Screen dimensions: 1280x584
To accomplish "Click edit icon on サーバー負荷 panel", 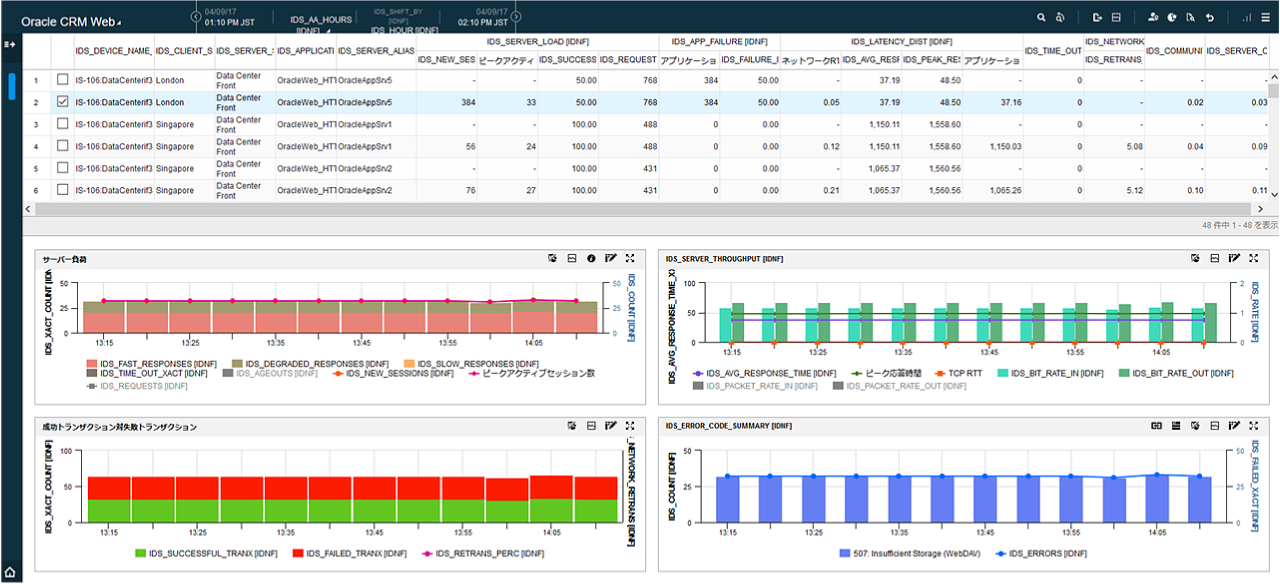I will pos(610,259).
